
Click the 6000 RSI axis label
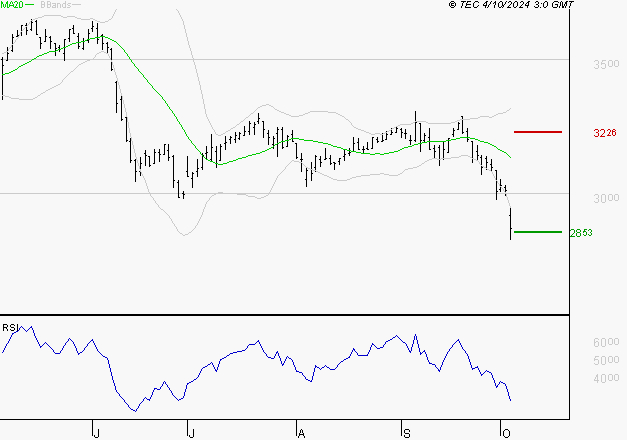(x=606, y=342)
